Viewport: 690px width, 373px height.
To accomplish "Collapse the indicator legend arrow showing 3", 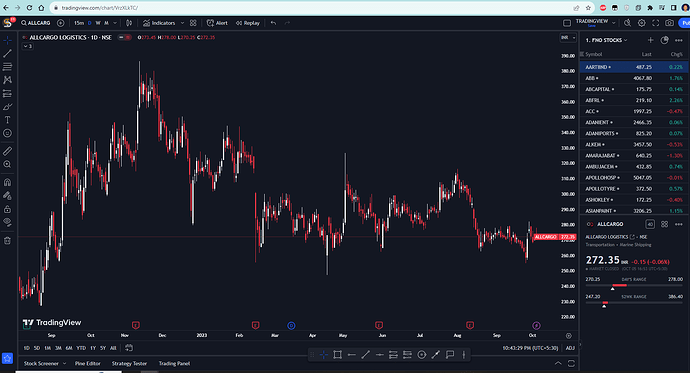I will [x=28, y=46].
